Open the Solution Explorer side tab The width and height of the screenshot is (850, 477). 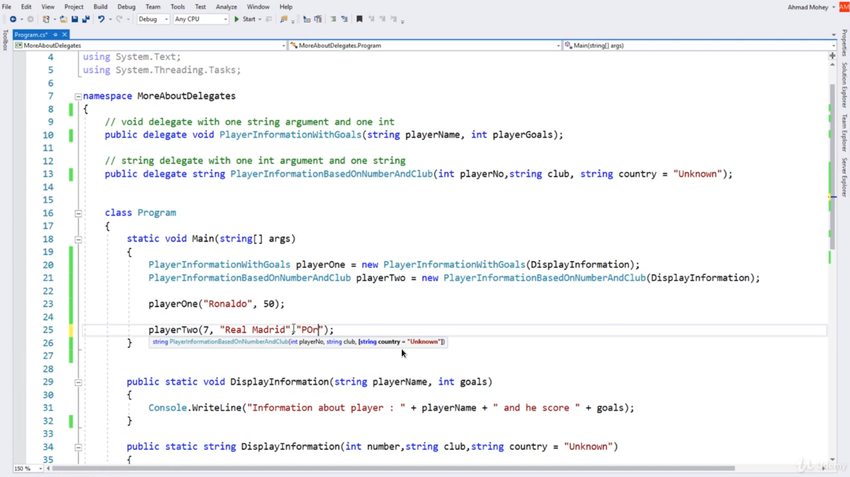pos(844,85)
